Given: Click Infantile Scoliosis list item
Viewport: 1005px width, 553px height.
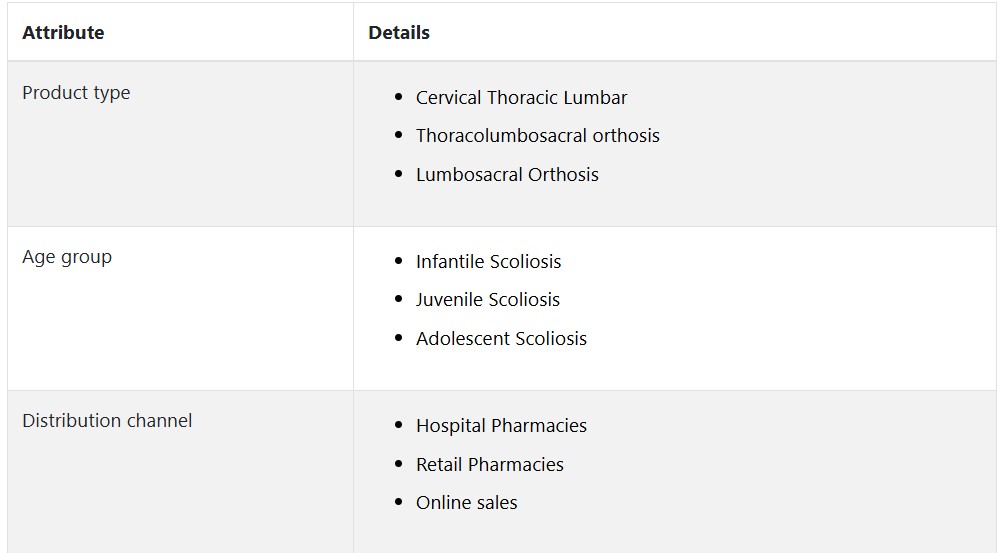Looking at the screenshot, I should 488,261.
